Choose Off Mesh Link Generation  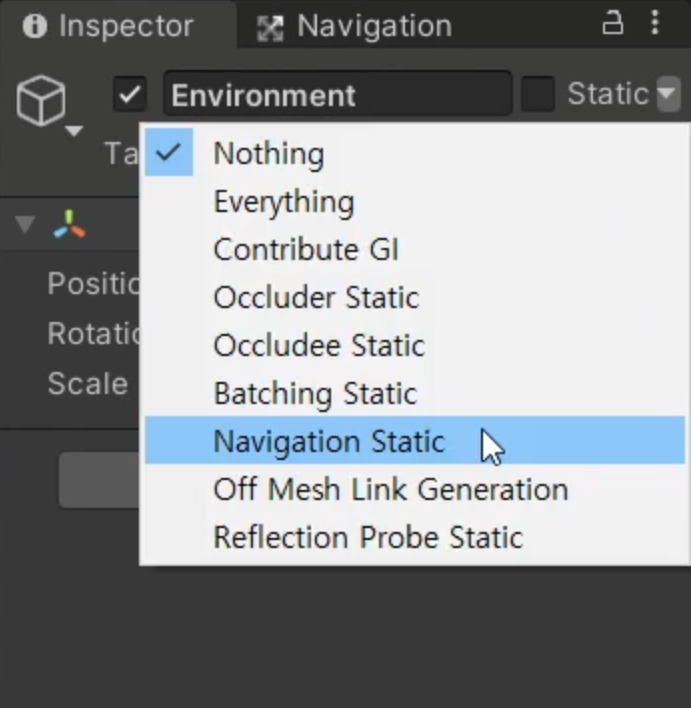point(390,489)
